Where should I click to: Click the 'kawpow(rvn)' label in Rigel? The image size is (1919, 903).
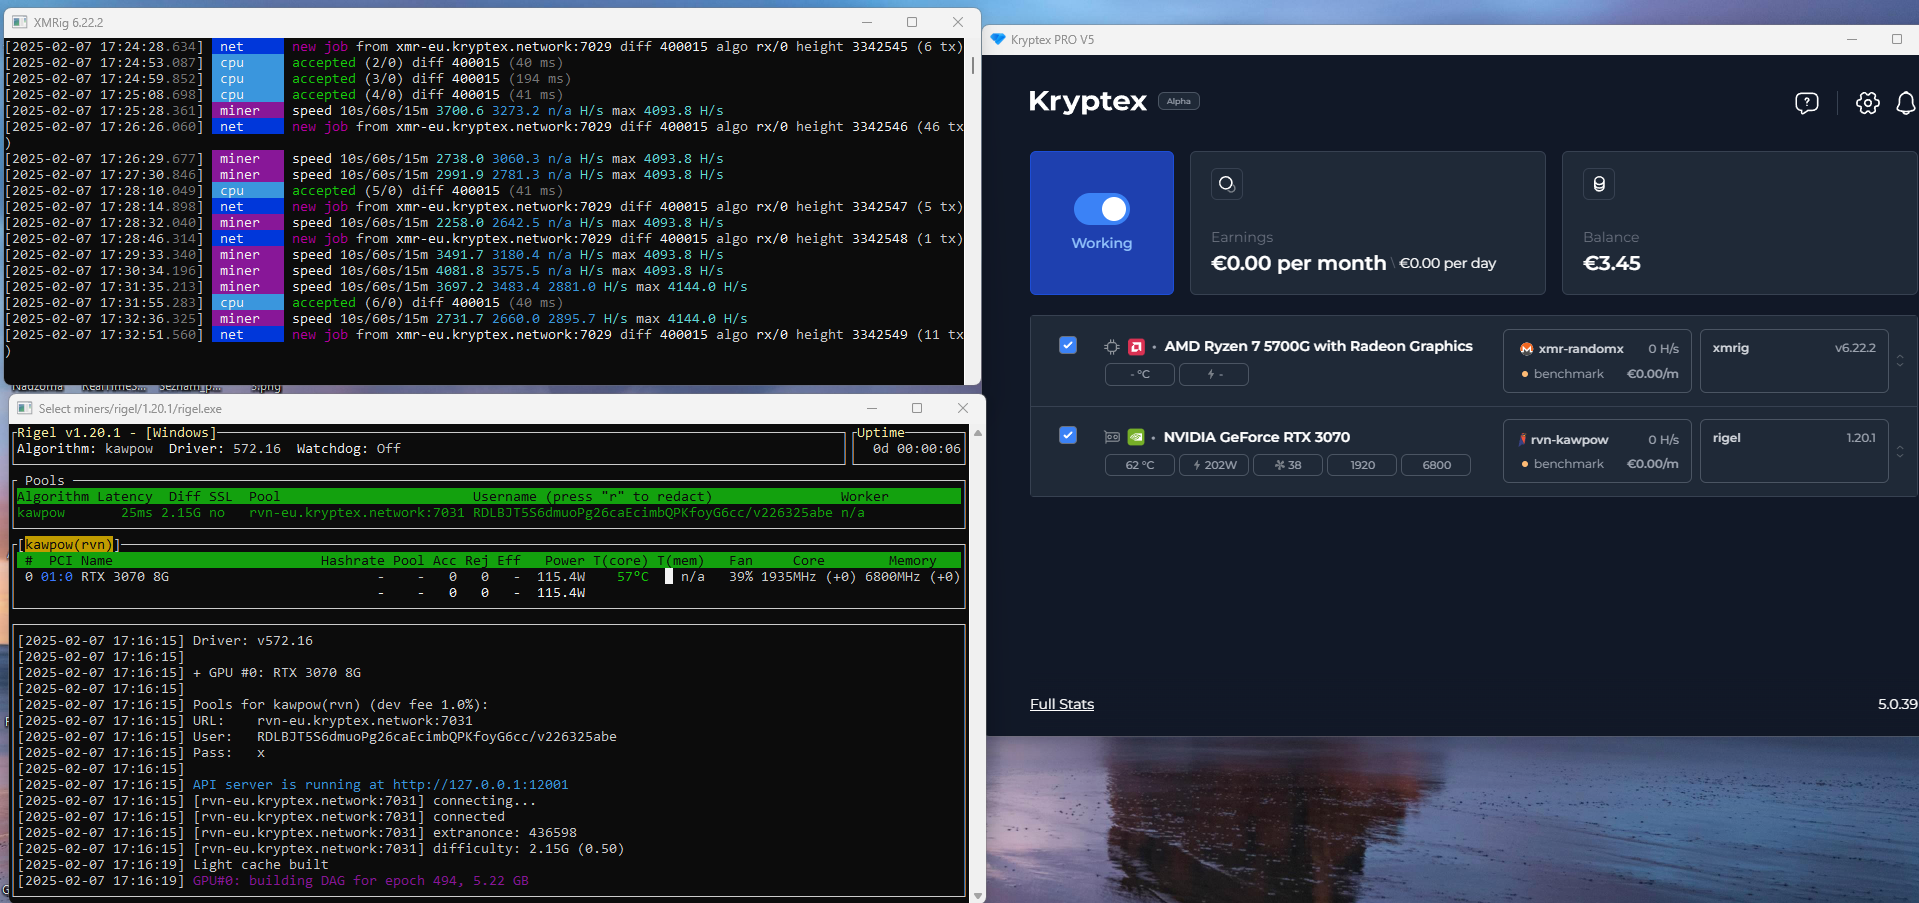[69, 545]
